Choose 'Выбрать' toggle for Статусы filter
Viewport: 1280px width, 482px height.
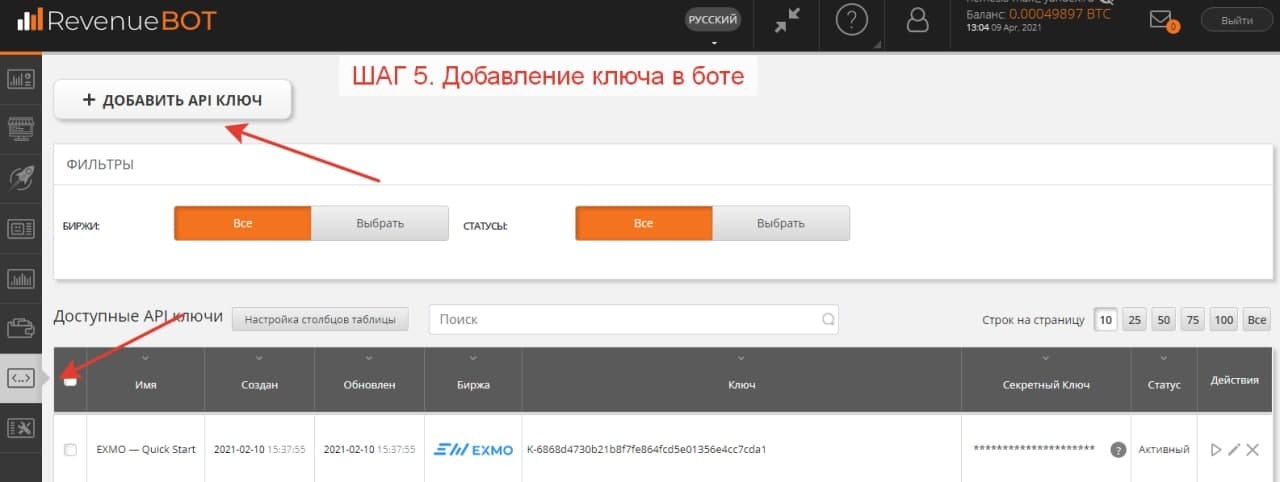point(780,223)
